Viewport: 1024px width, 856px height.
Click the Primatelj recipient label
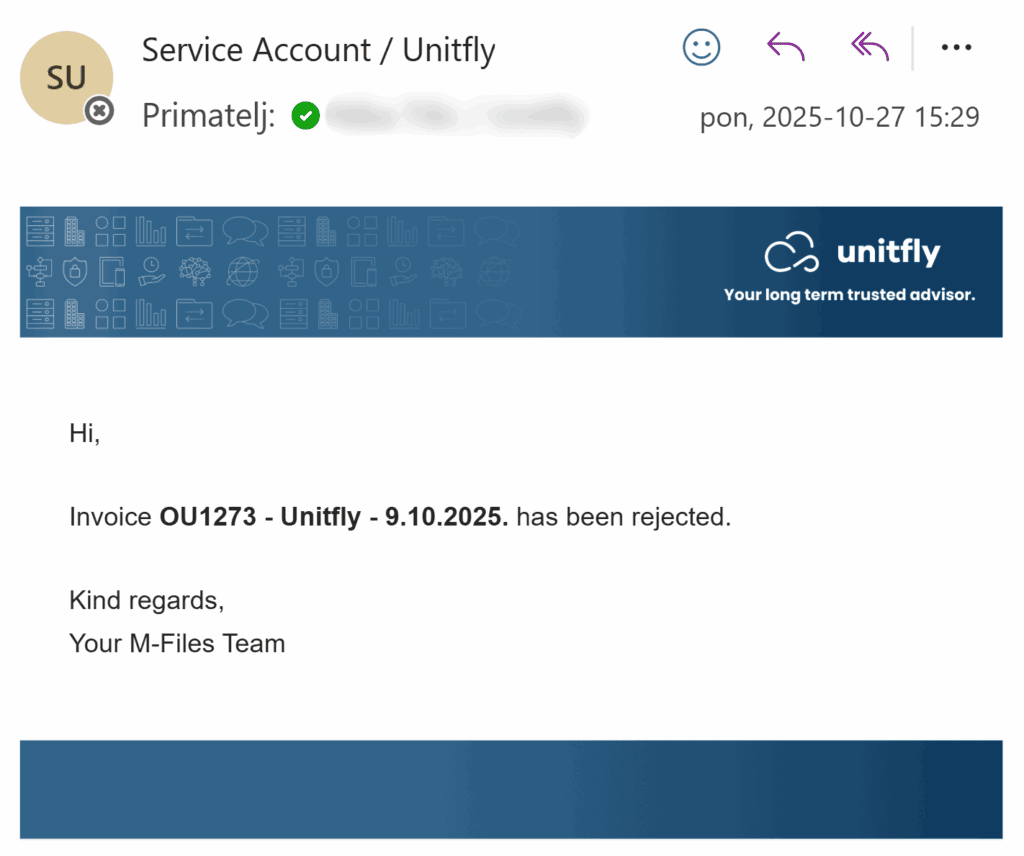[x=208, y=117]
